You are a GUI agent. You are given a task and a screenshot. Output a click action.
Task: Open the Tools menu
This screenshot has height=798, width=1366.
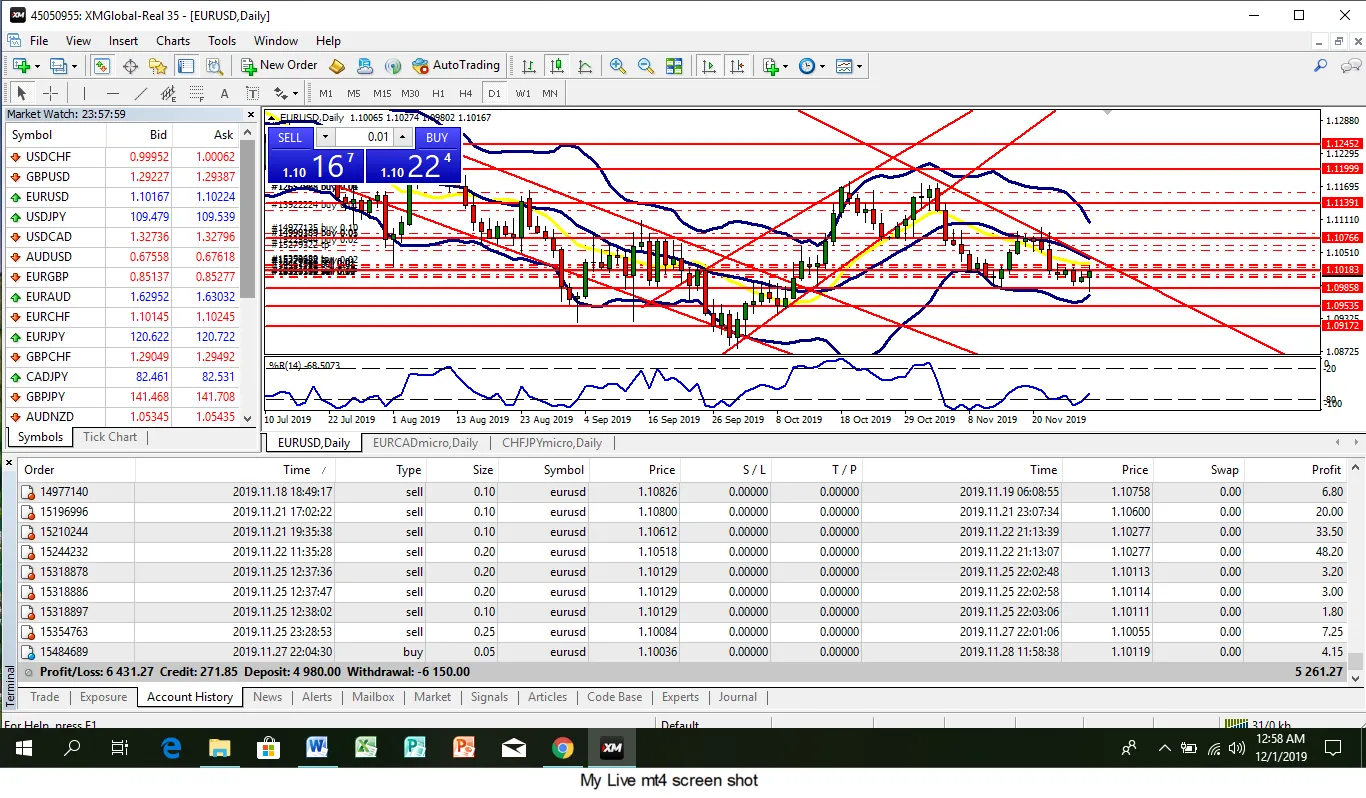pyautogui.click(x=222, y=41)
